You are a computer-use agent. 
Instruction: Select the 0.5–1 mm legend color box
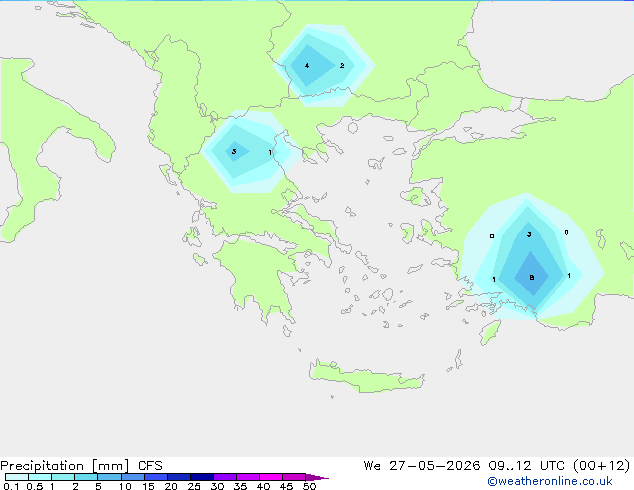point(40,477)
